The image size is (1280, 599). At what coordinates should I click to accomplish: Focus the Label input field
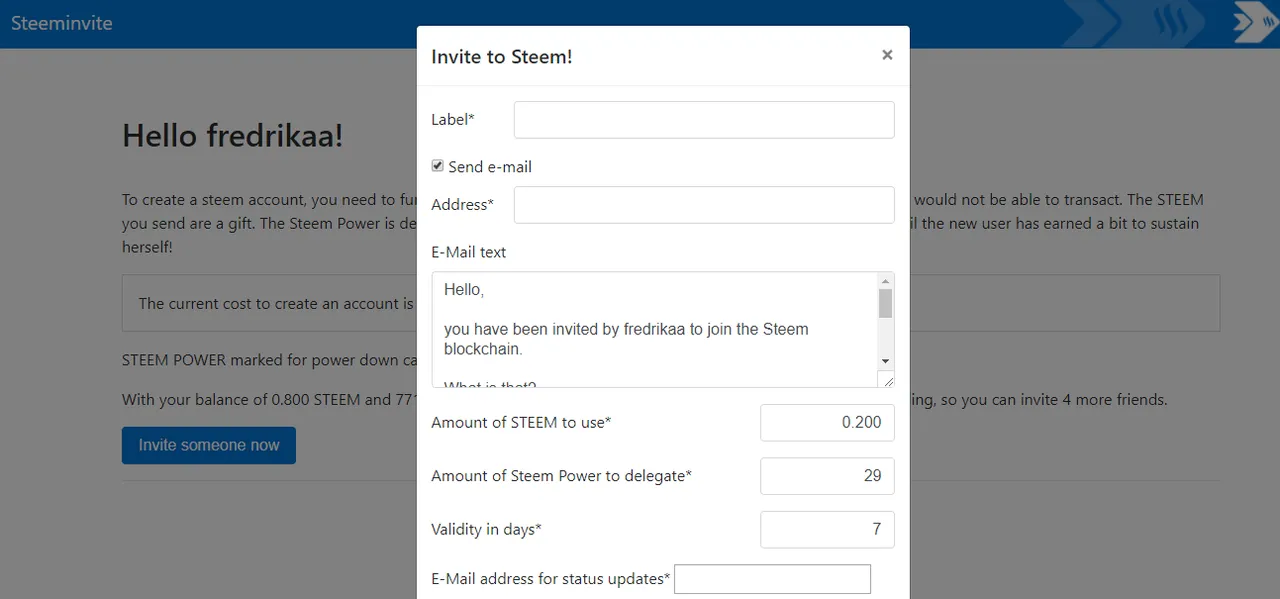pos(704,120)
